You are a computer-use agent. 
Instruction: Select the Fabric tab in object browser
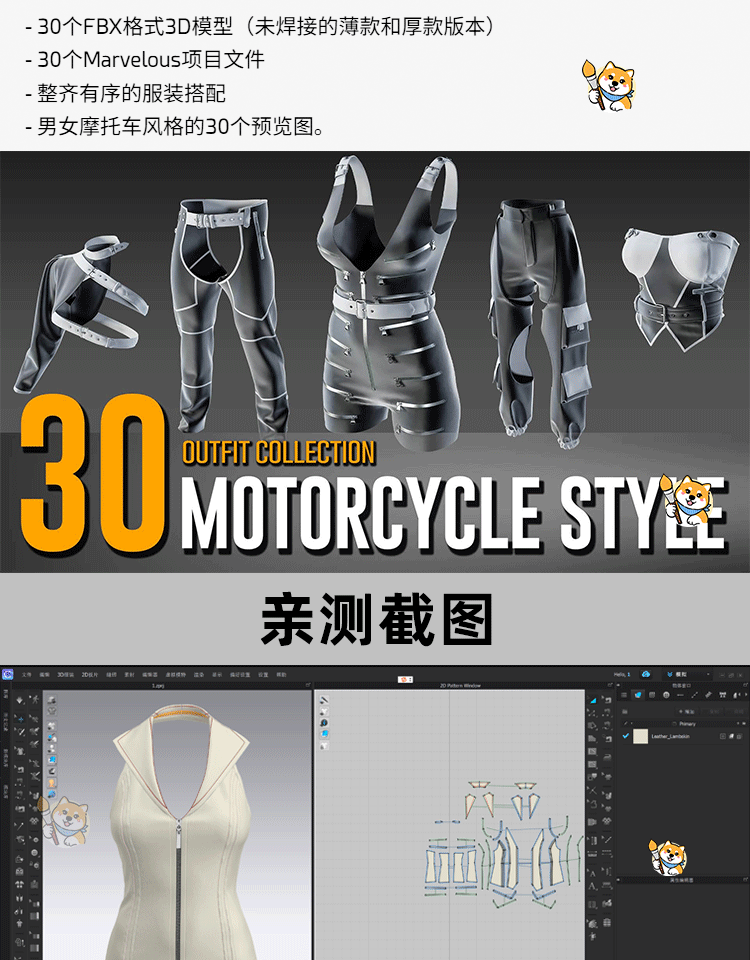pyautogui.click(x=637, y=695)
